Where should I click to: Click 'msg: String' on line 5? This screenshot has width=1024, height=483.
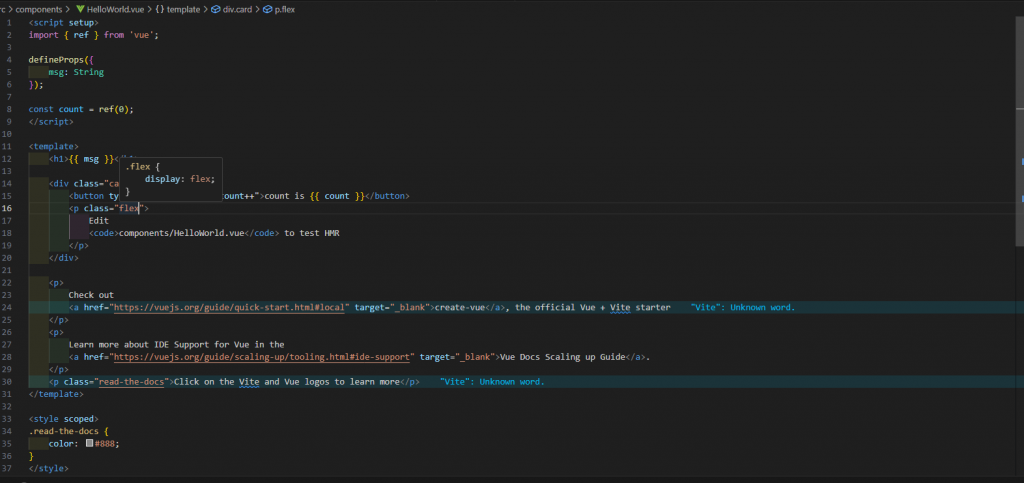click(76, 72)
